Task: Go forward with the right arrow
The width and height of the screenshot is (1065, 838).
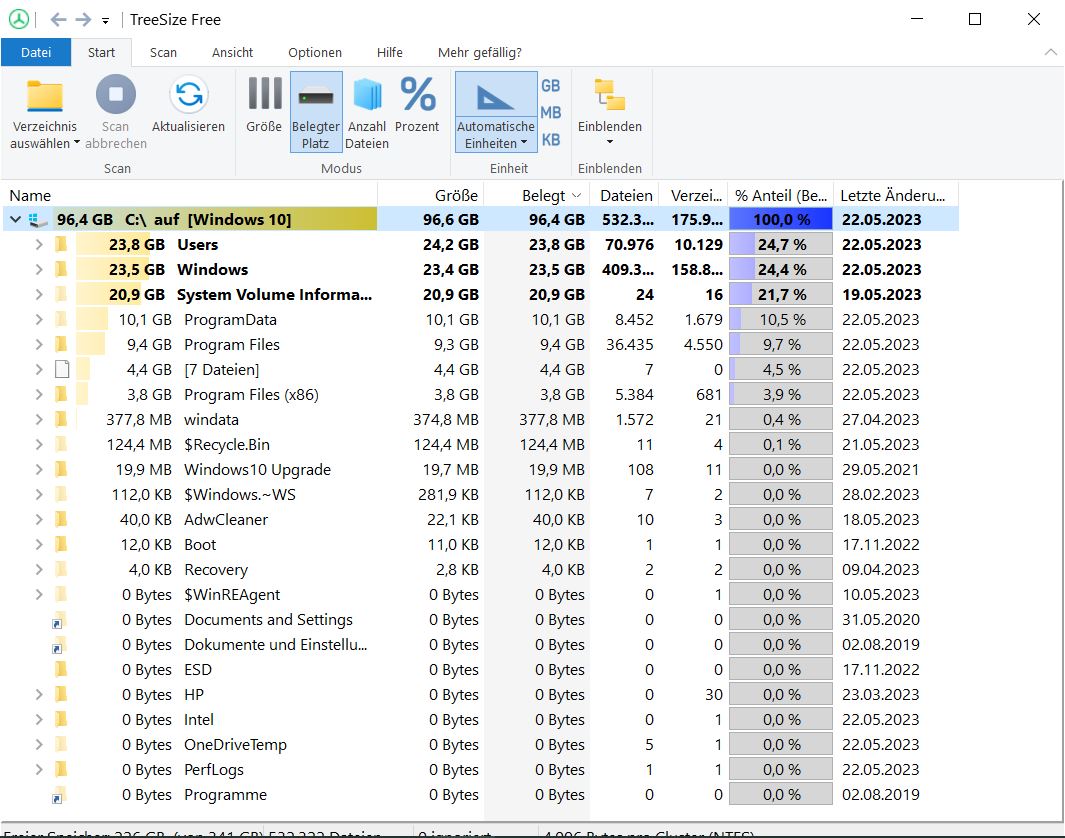Action: click(83, 20)
